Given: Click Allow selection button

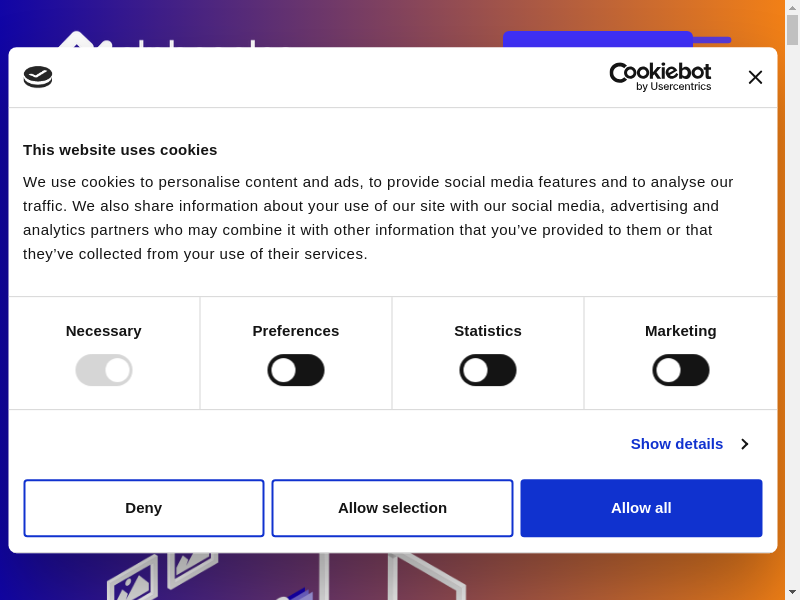Looking at the screenshot, I should [392, 508].
